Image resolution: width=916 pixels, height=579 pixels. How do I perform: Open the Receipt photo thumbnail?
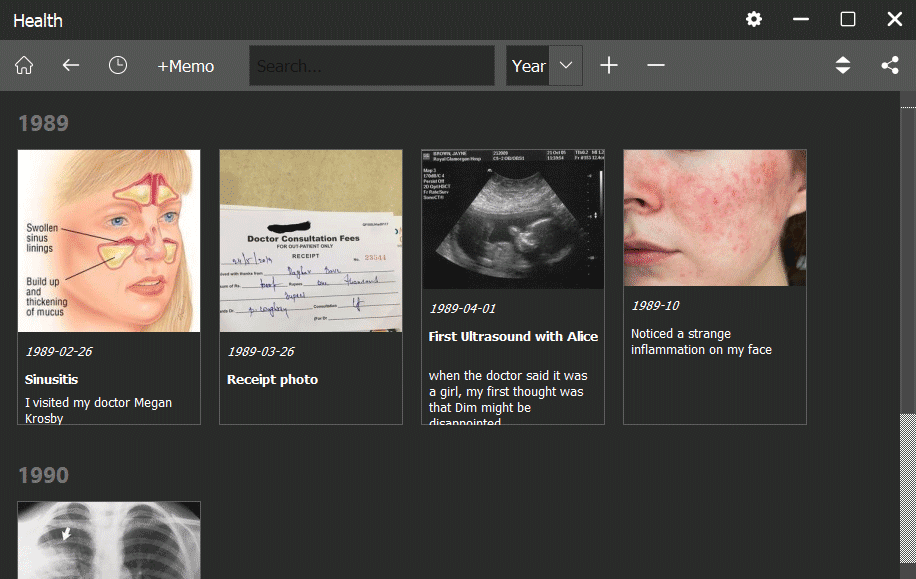click(311, 241)
